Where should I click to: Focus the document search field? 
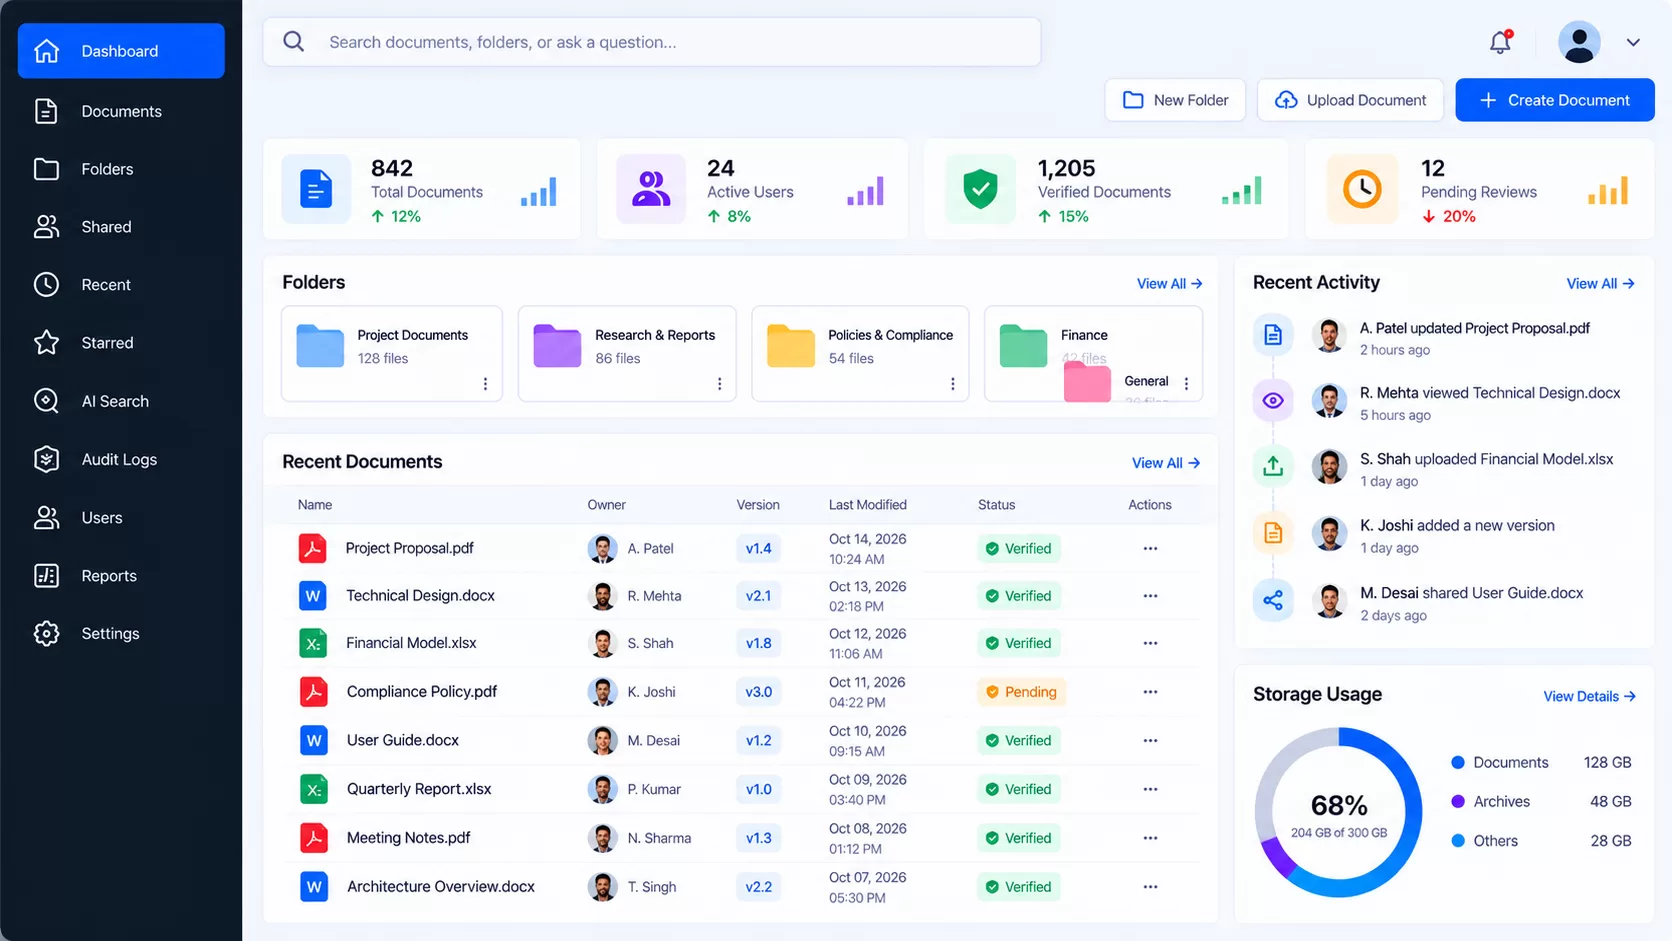(x=652, y=42)
